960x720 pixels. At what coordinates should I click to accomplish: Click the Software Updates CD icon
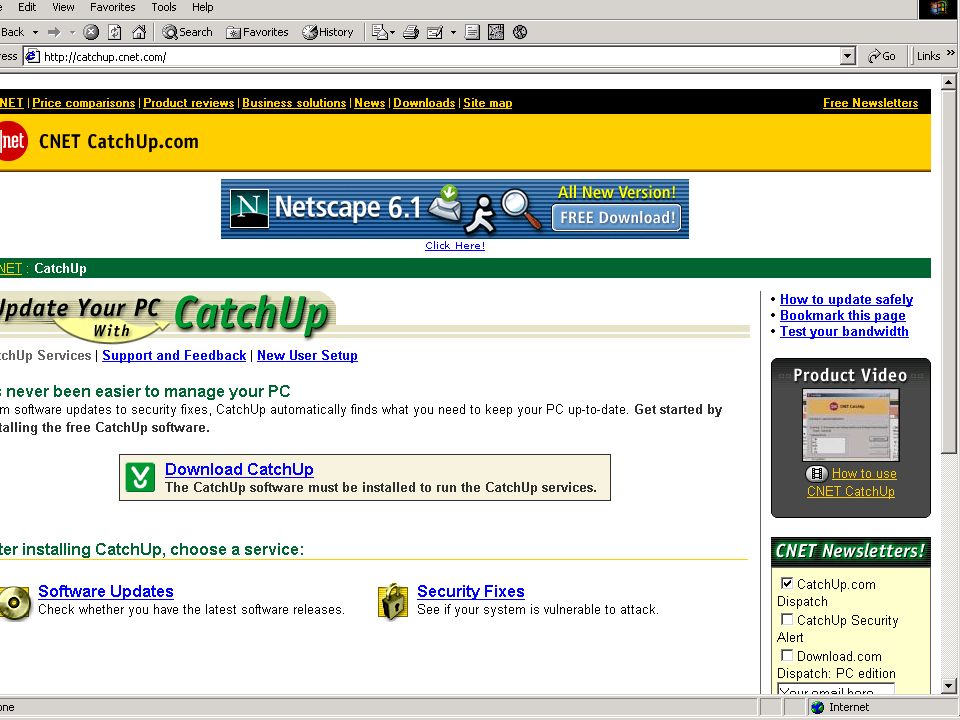[15, 603]
